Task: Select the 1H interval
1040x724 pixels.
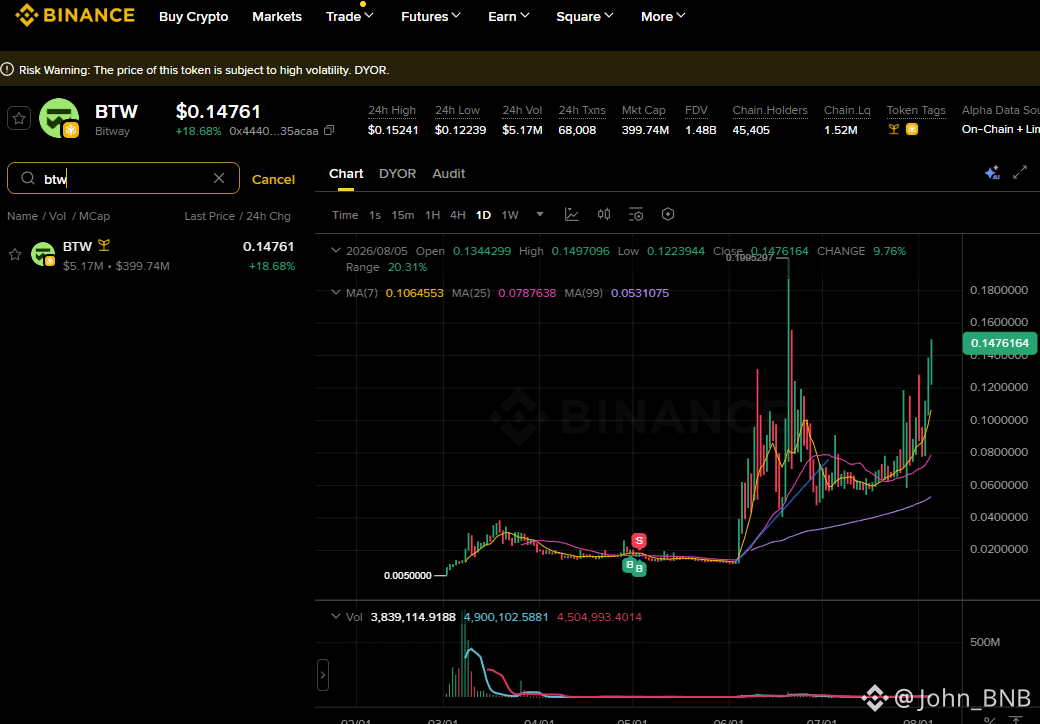Action: click(432, 215)
